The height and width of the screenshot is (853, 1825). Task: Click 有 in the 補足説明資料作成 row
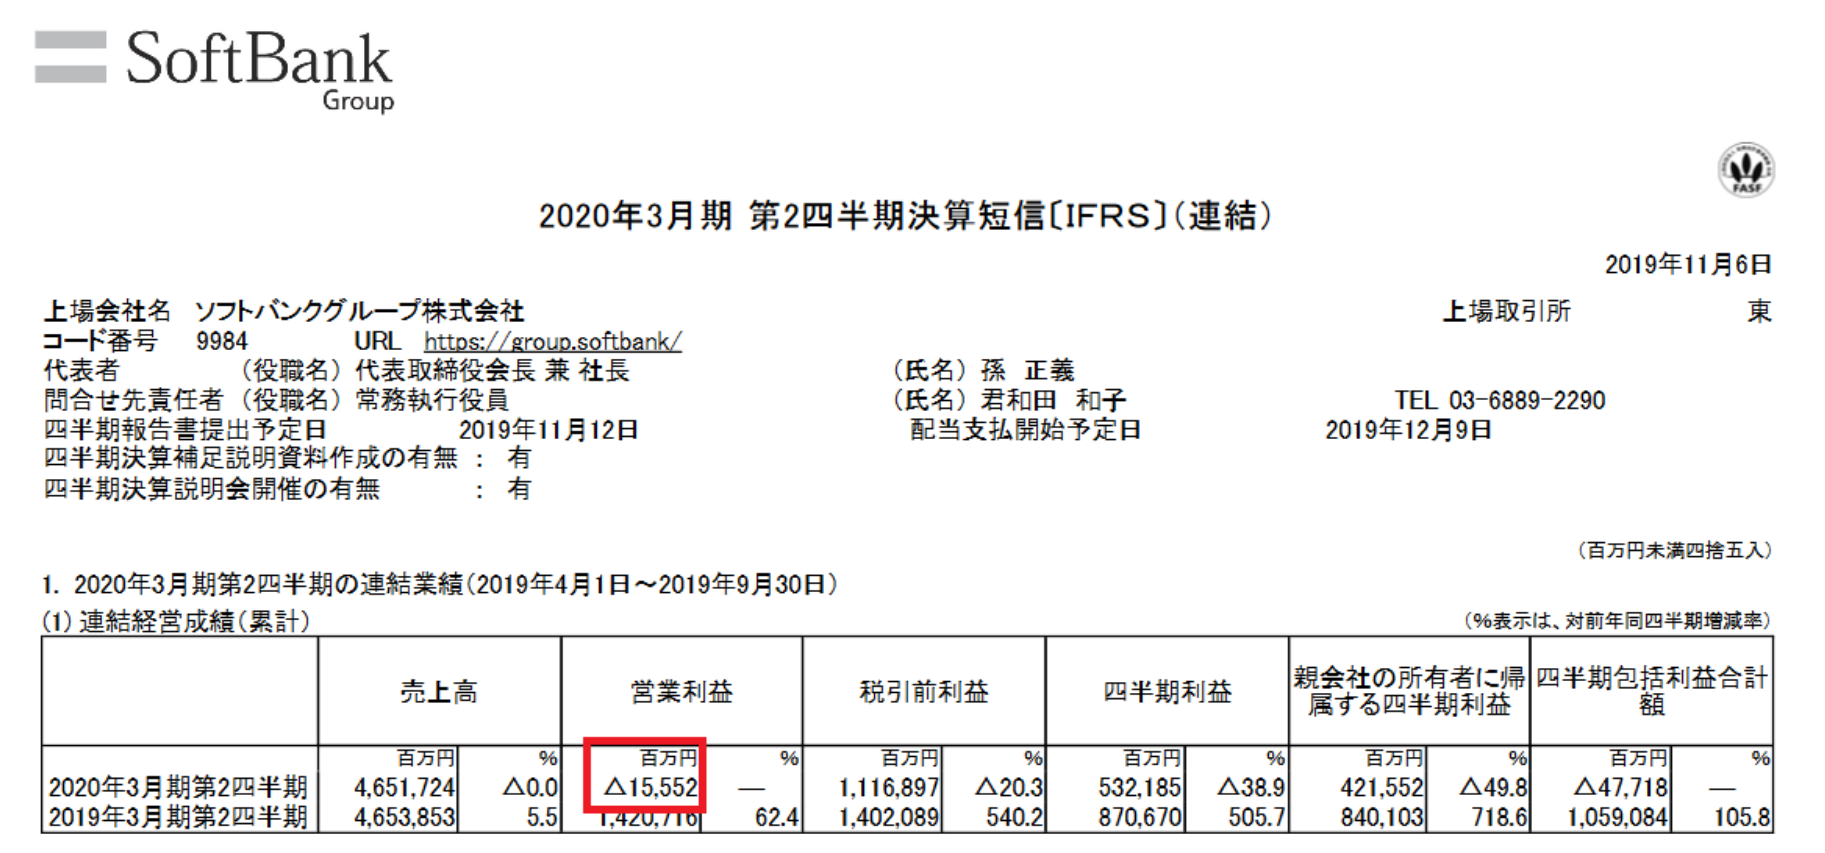(519, 459)
